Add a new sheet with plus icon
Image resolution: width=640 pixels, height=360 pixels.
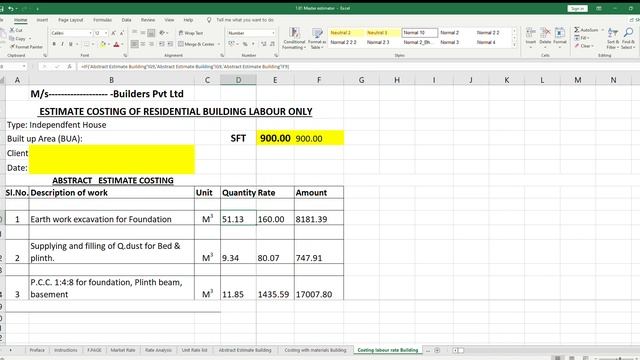[437, 350]
